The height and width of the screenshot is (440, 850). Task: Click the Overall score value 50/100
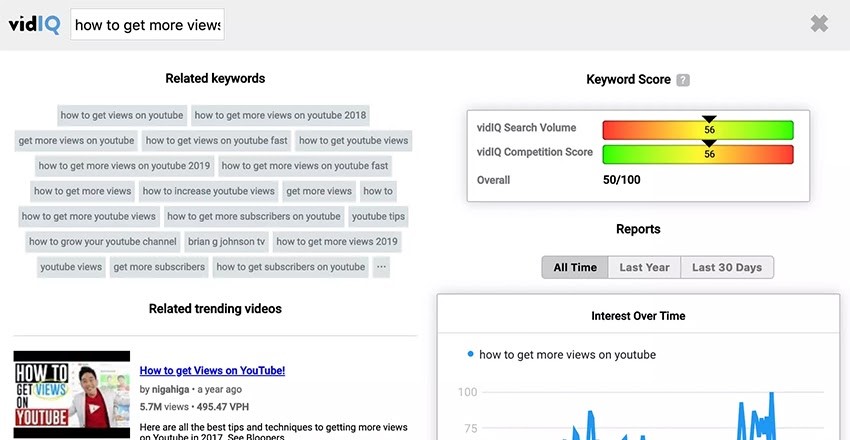[x=621, y=180]
